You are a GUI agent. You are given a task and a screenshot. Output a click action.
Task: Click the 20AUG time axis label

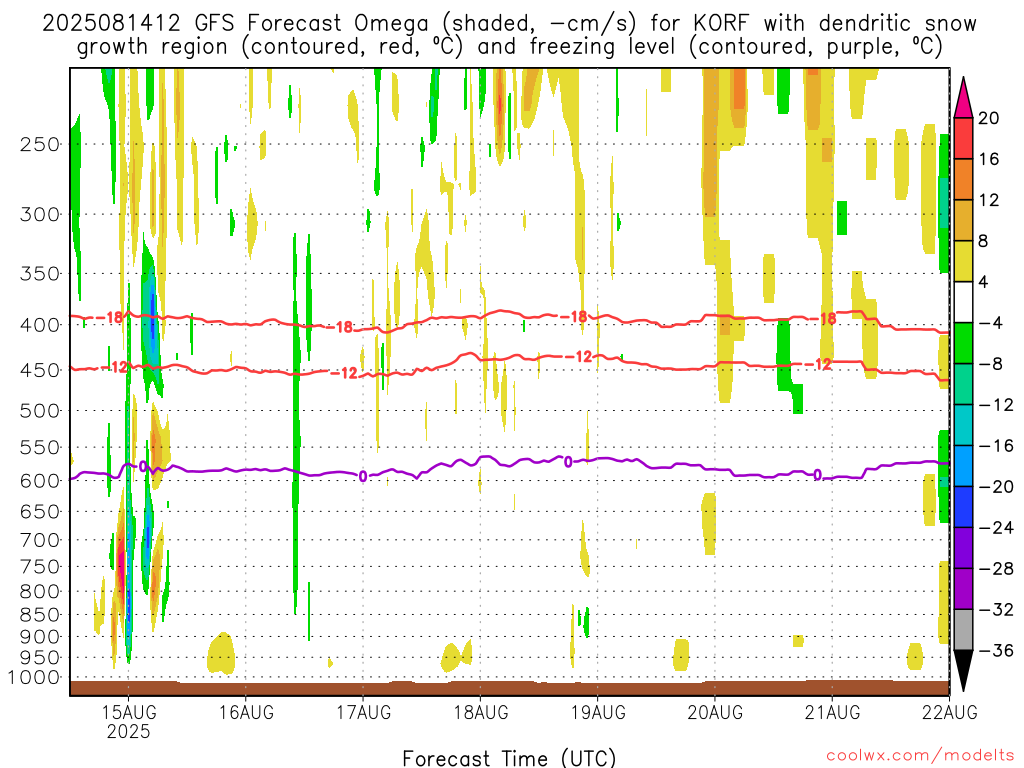coord(715,712)
